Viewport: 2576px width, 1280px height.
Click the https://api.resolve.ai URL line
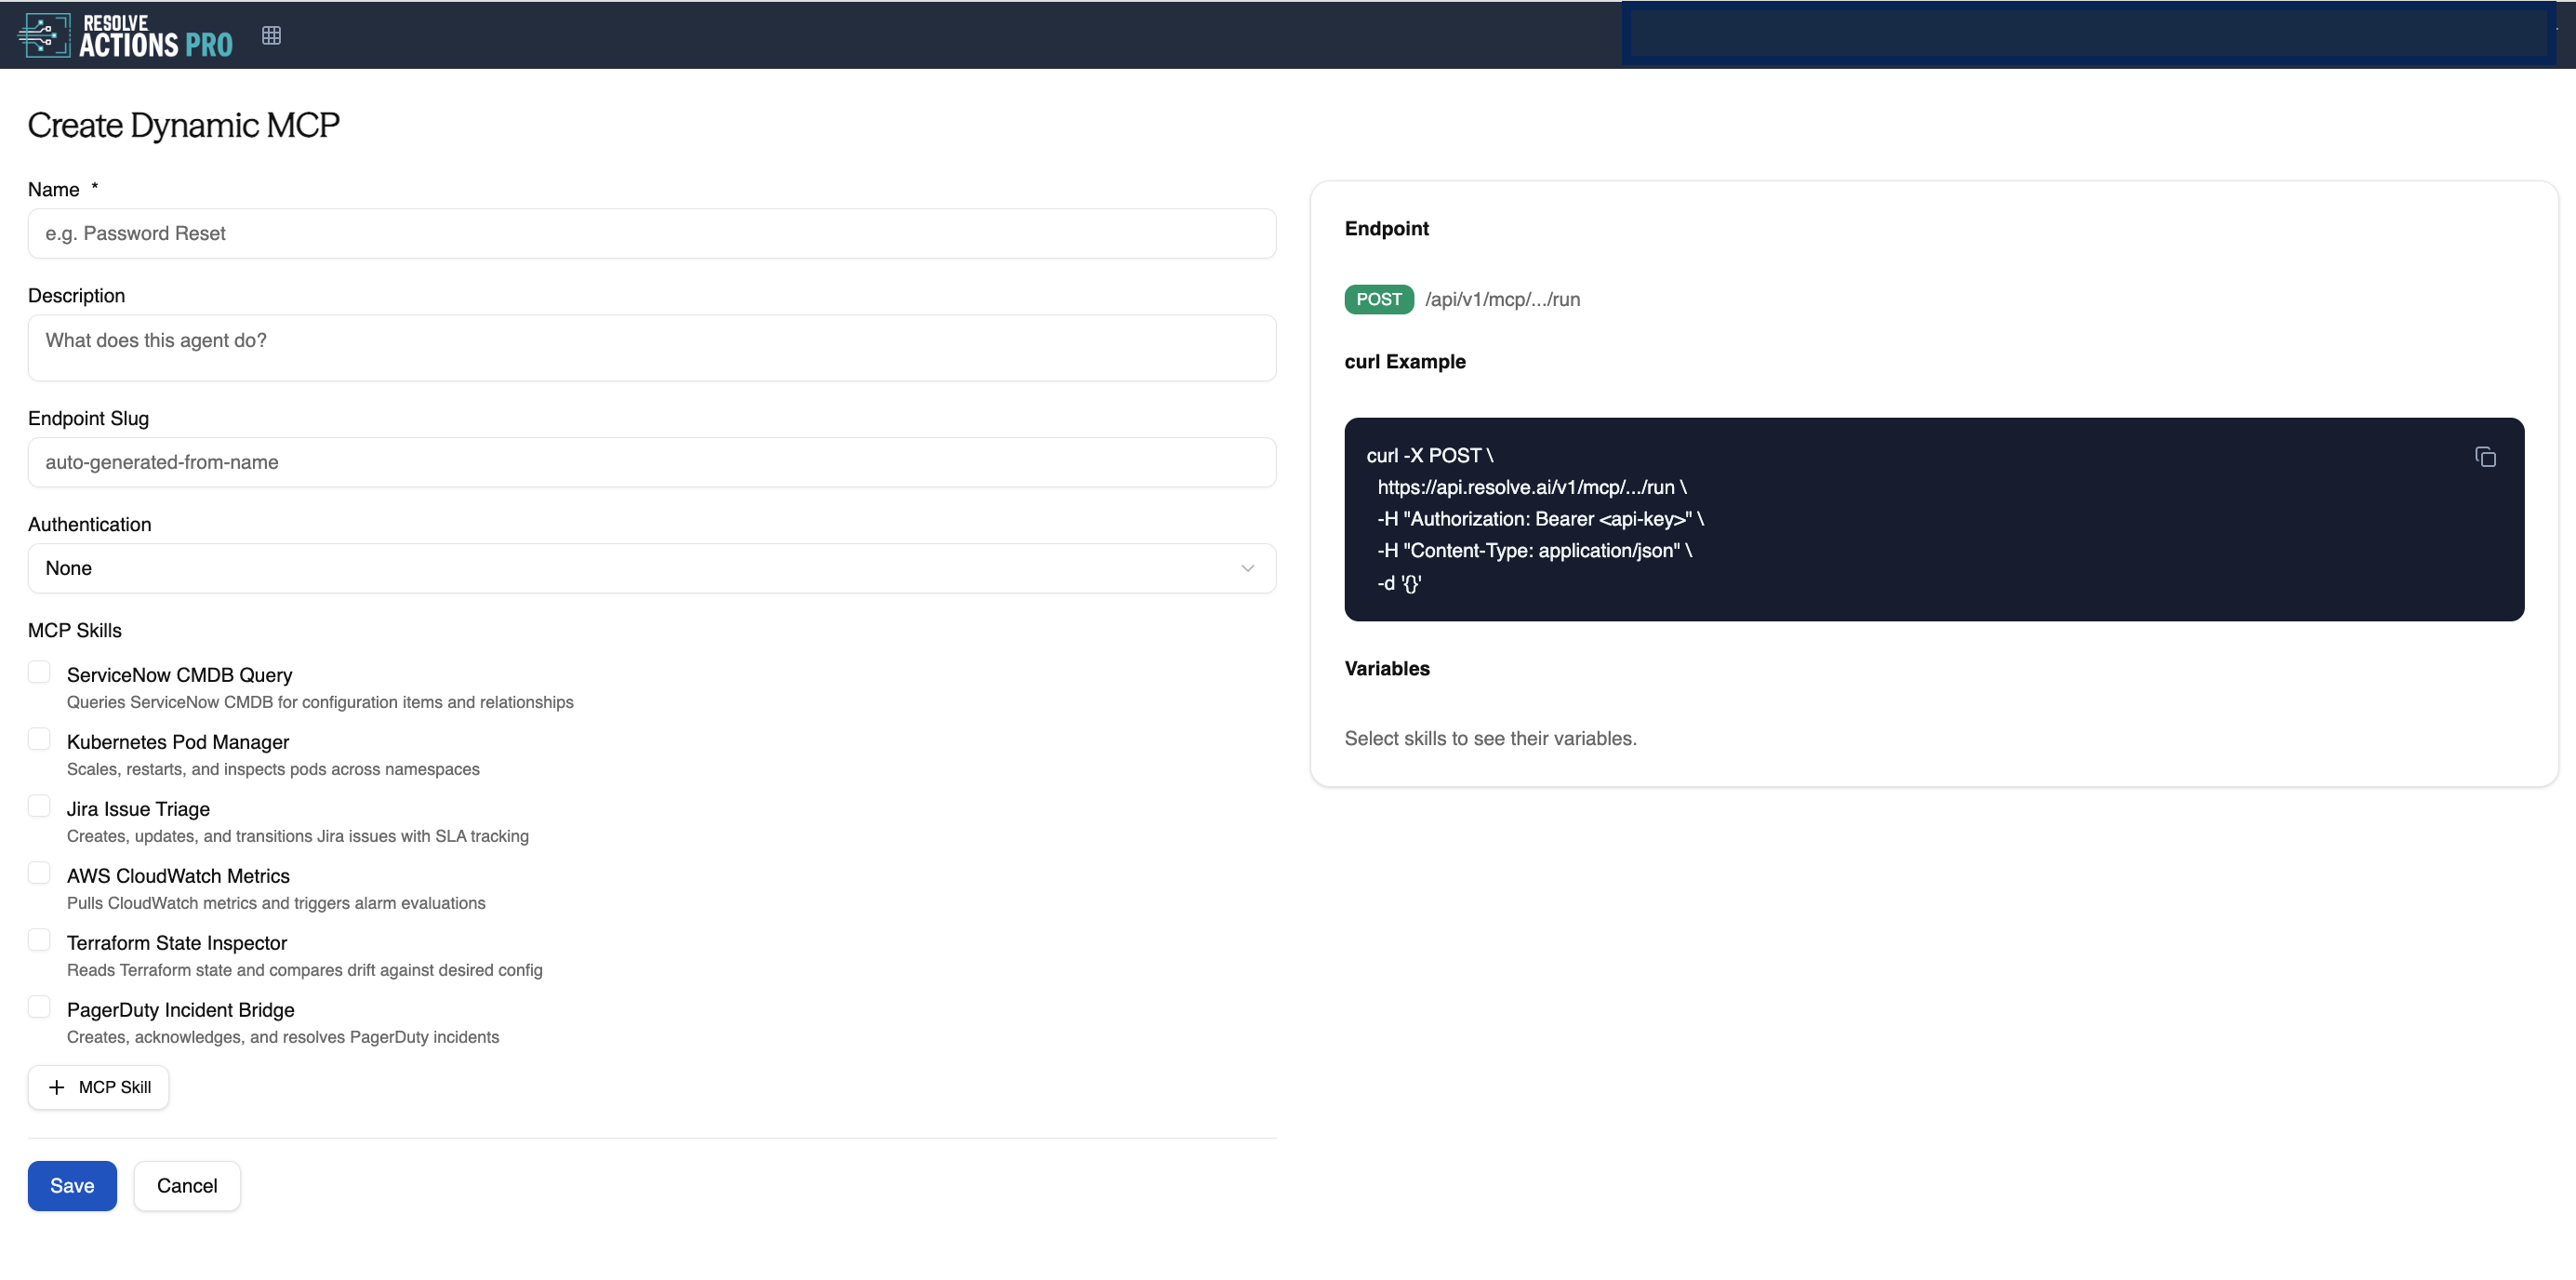pos(1532,487)
